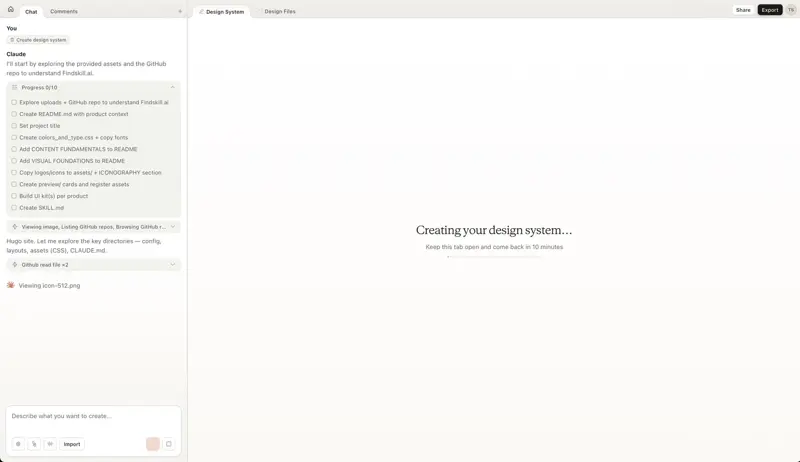Click the Hugo site explanation message text
Screen dimensions: 800x462
pos(84,245)
